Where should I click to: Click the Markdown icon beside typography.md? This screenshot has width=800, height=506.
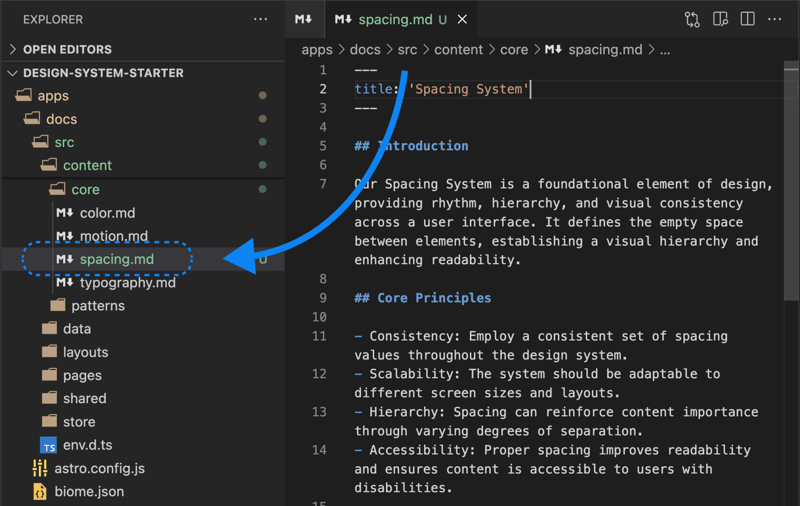pyautogui.click(x=65, y=283)
